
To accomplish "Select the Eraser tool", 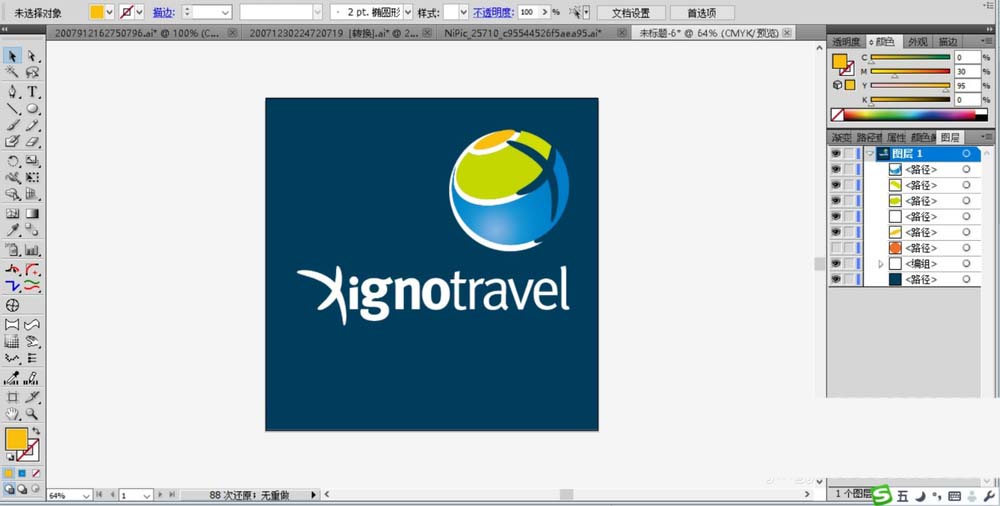I will 32,142.
